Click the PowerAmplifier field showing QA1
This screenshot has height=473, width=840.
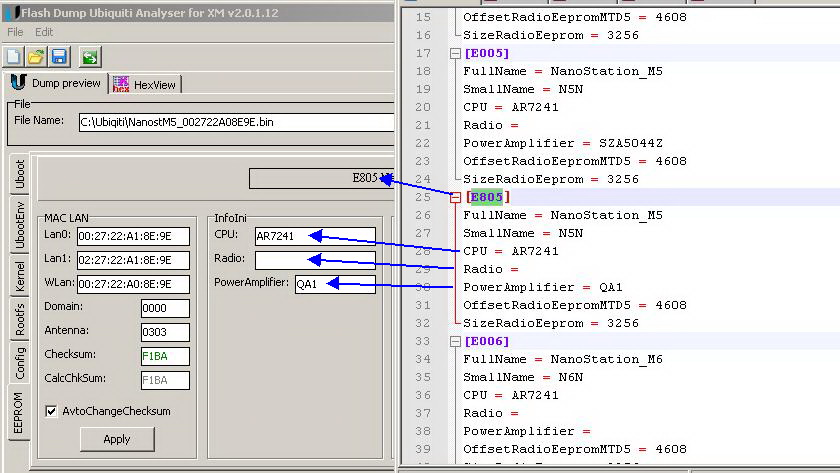coord(335,284)
